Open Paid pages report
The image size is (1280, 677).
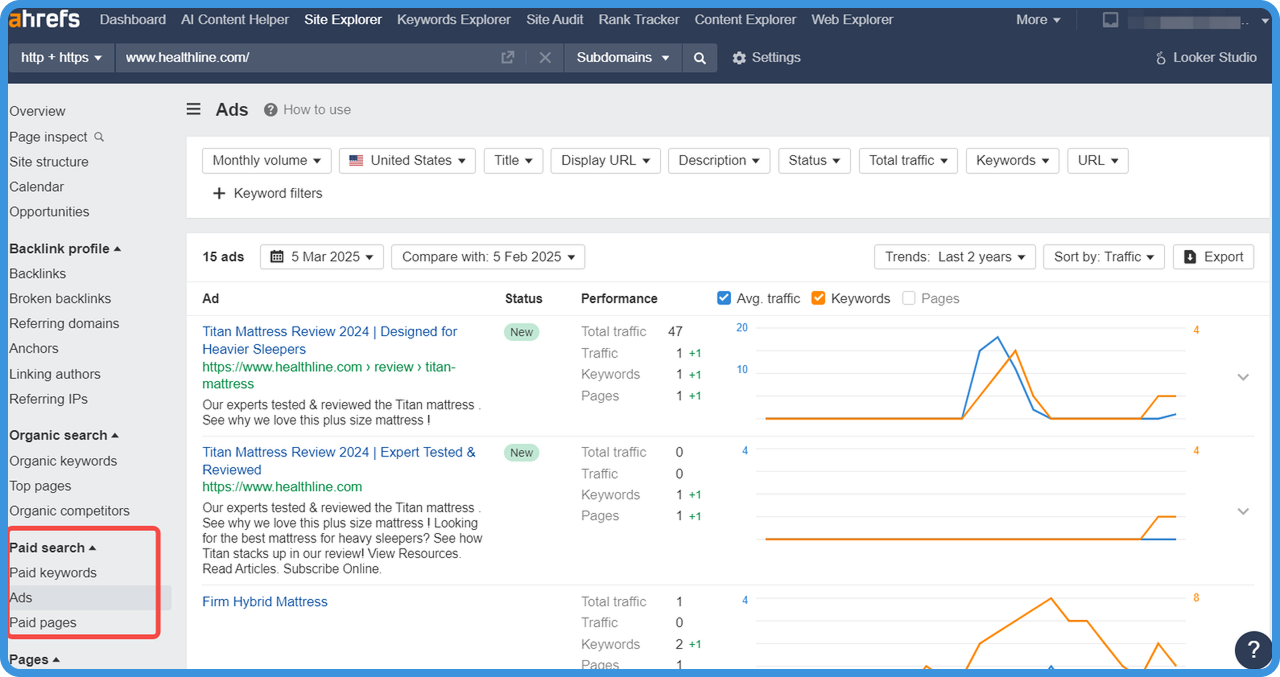pos(43,623)
